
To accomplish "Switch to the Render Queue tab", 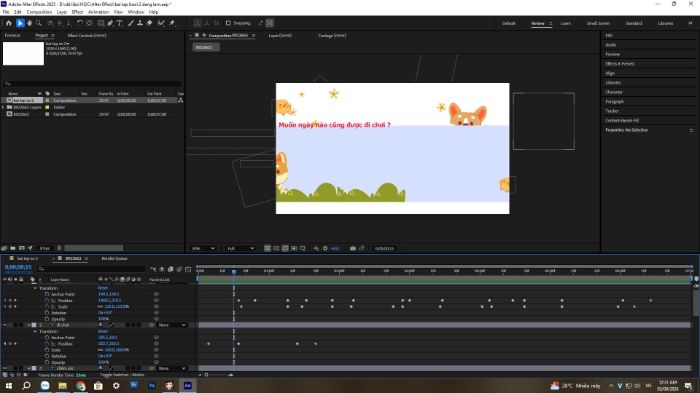I will pyautogui.click(x=114, y=259).
